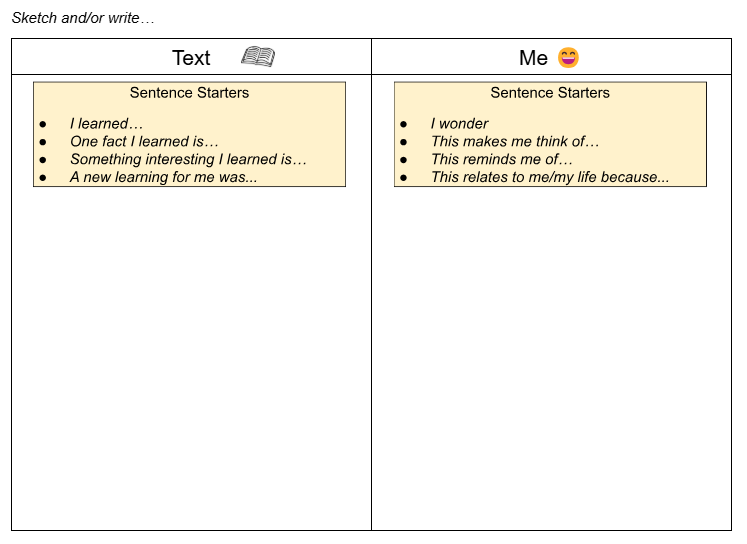The height and width of the screenshot is (544, 747).
Task: Click the "Sketch and/or write…" instruction line
Action: point(83,18)
